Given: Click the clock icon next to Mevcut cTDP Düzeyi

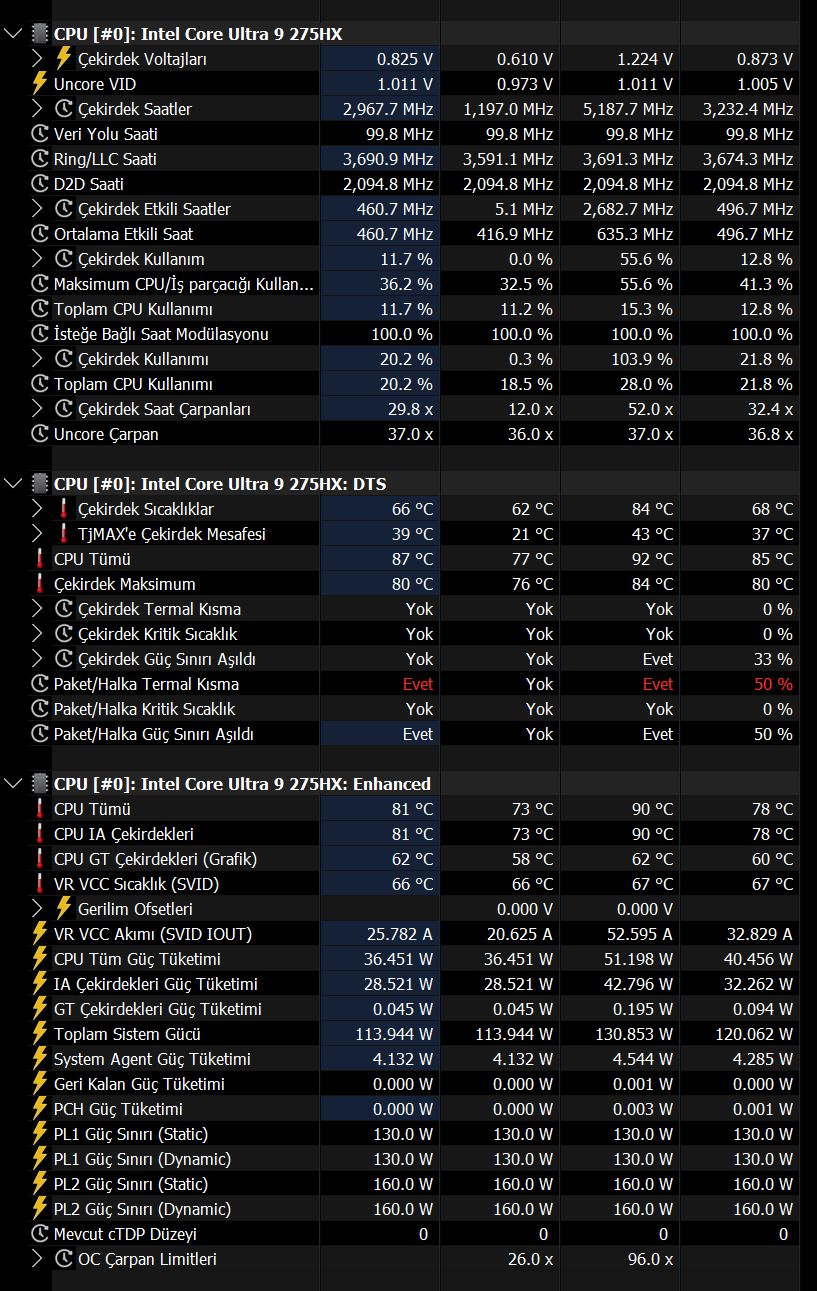Looking at the screenshot, I should click(x=40, y=1234).
